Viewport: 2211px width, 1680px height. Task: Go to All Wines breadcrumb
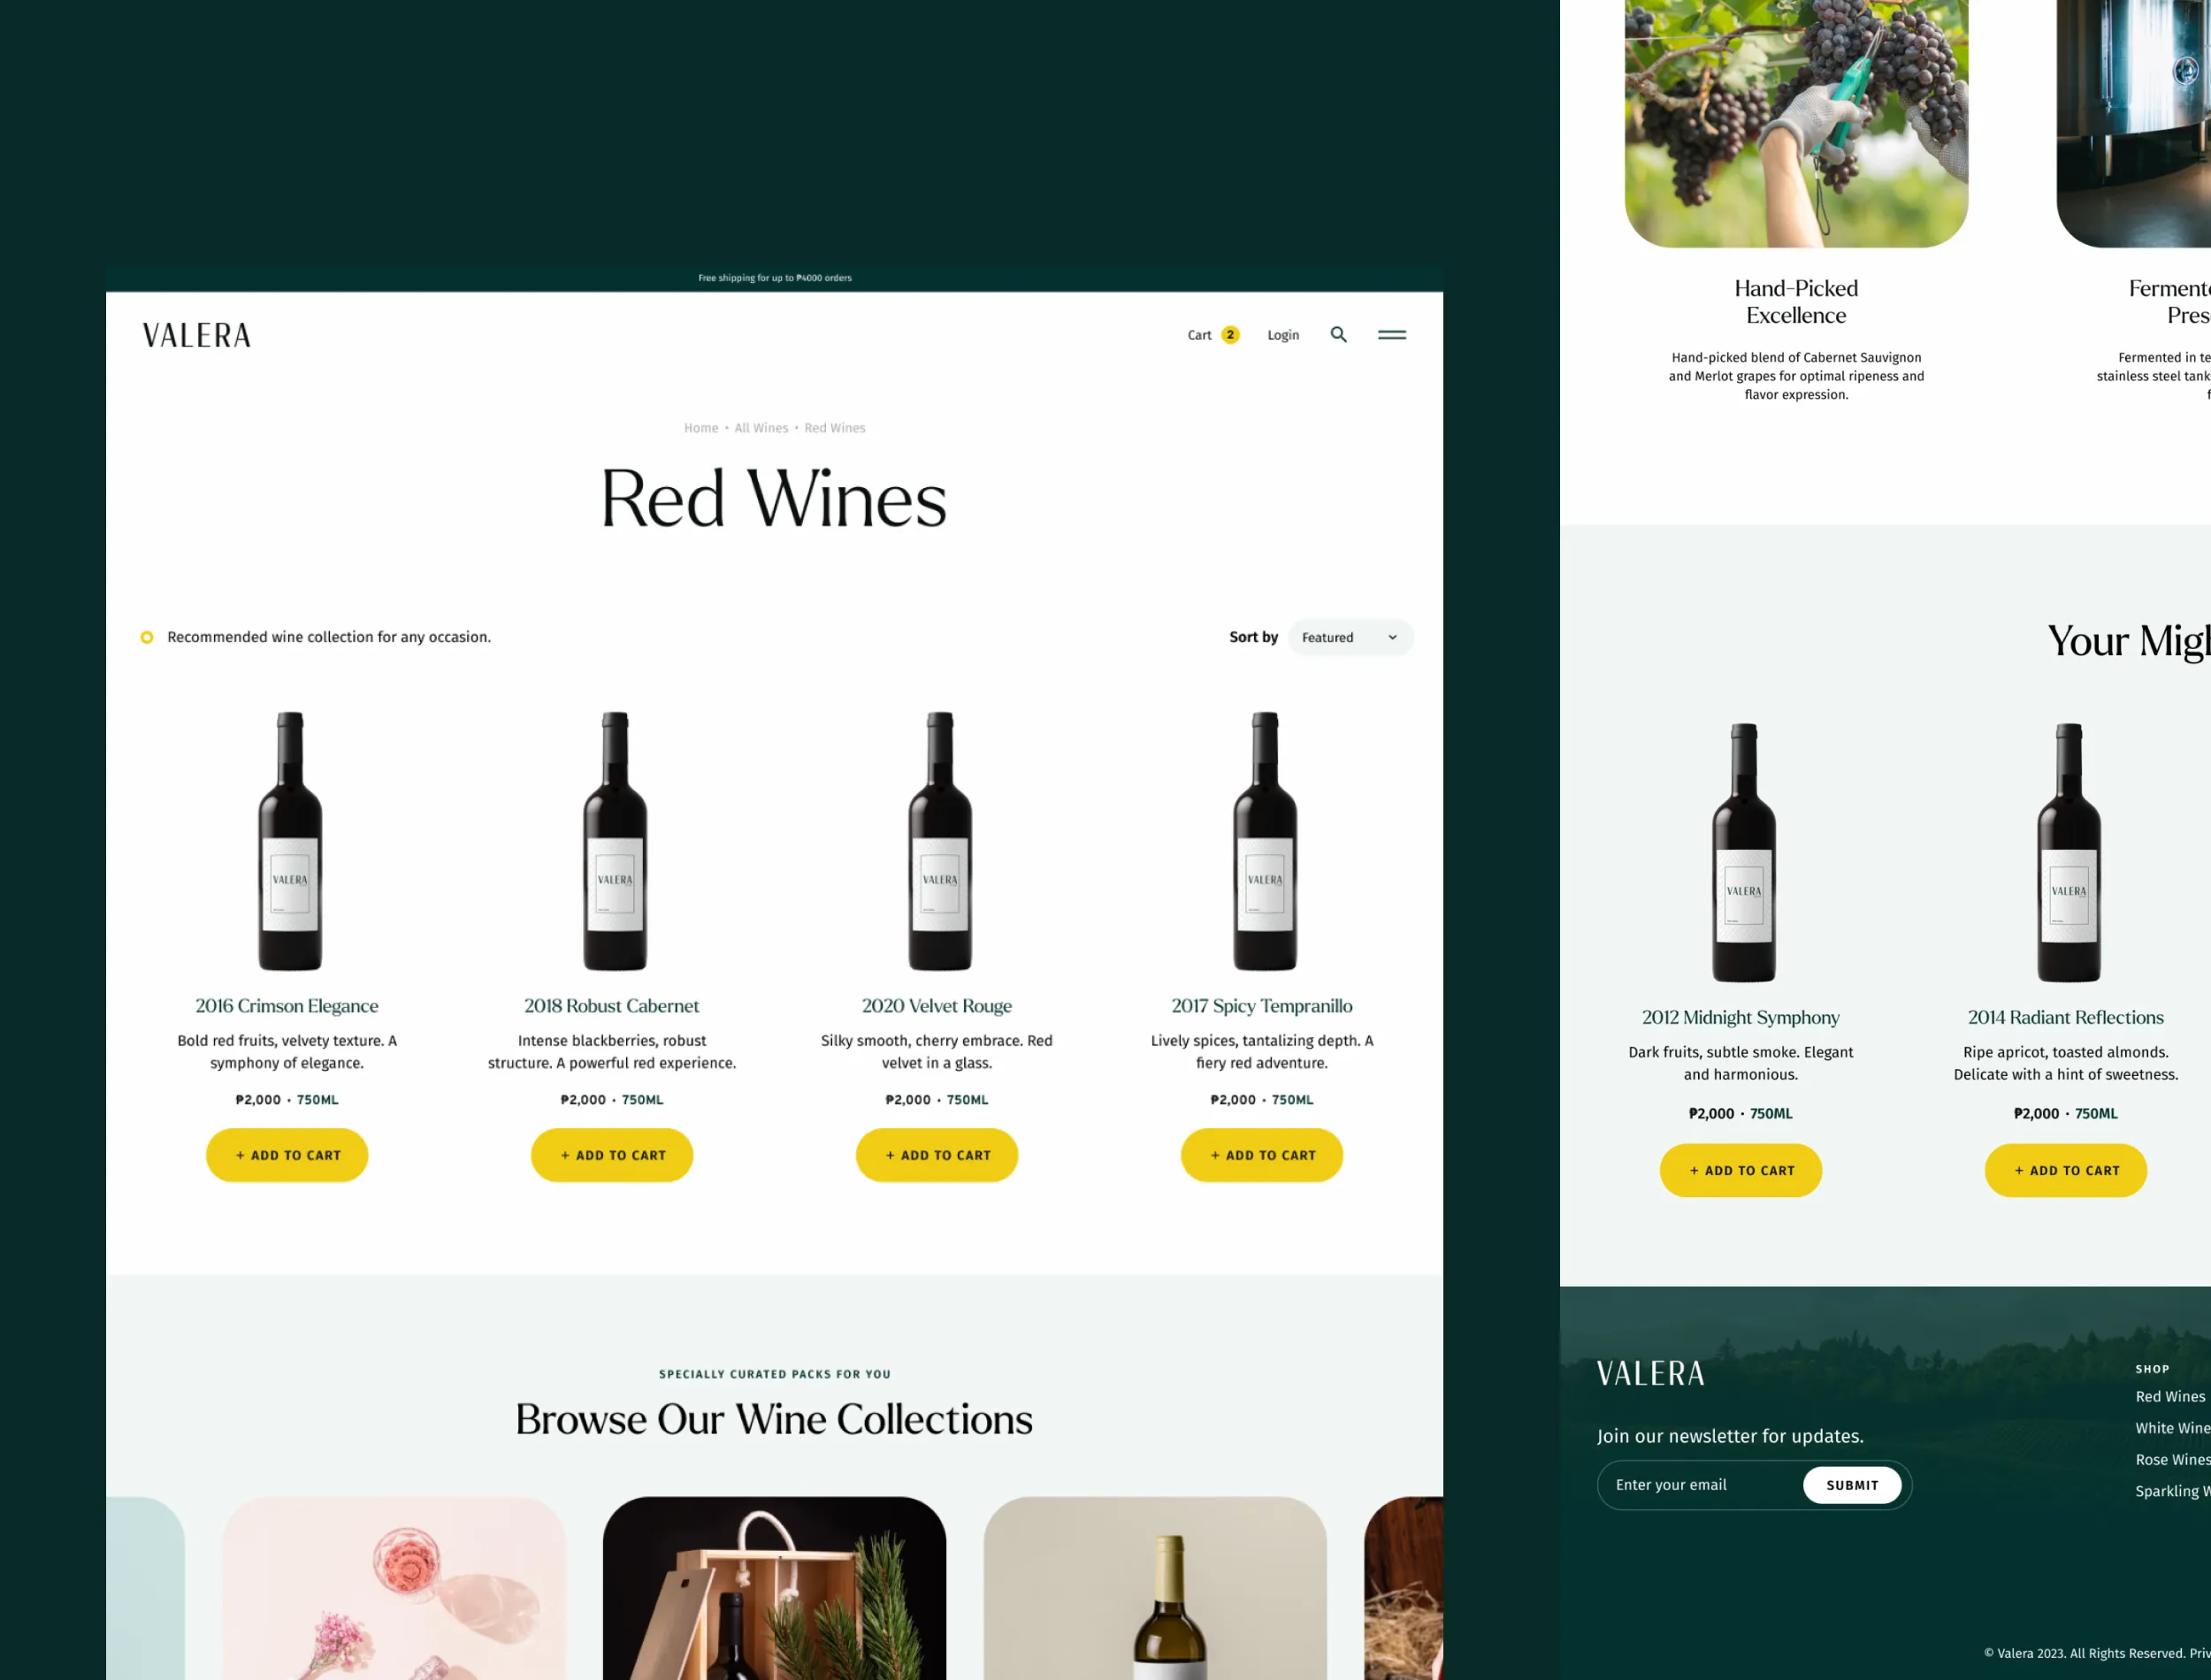click(761, 428)
